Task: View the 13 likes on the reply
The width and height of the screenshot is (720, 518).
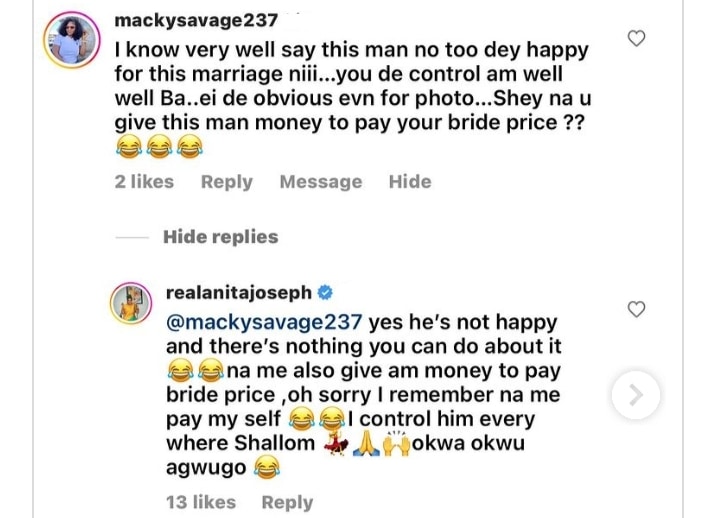Action: (x=201, y=502)
